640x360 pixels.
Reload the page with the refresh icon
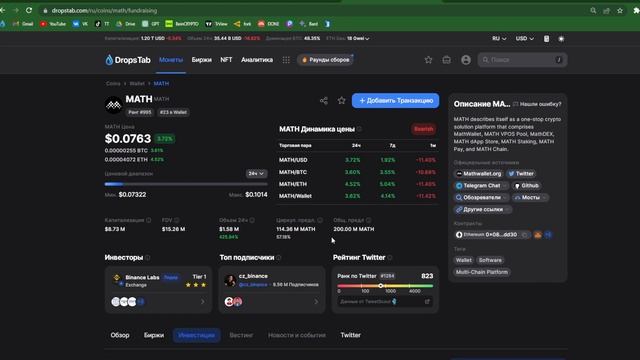point(29,10)
